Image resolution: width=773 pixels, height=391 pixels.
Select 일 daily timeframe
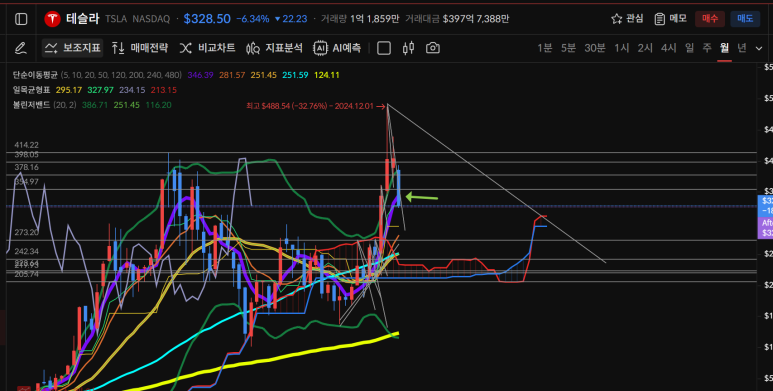click(x=689, y=48)
